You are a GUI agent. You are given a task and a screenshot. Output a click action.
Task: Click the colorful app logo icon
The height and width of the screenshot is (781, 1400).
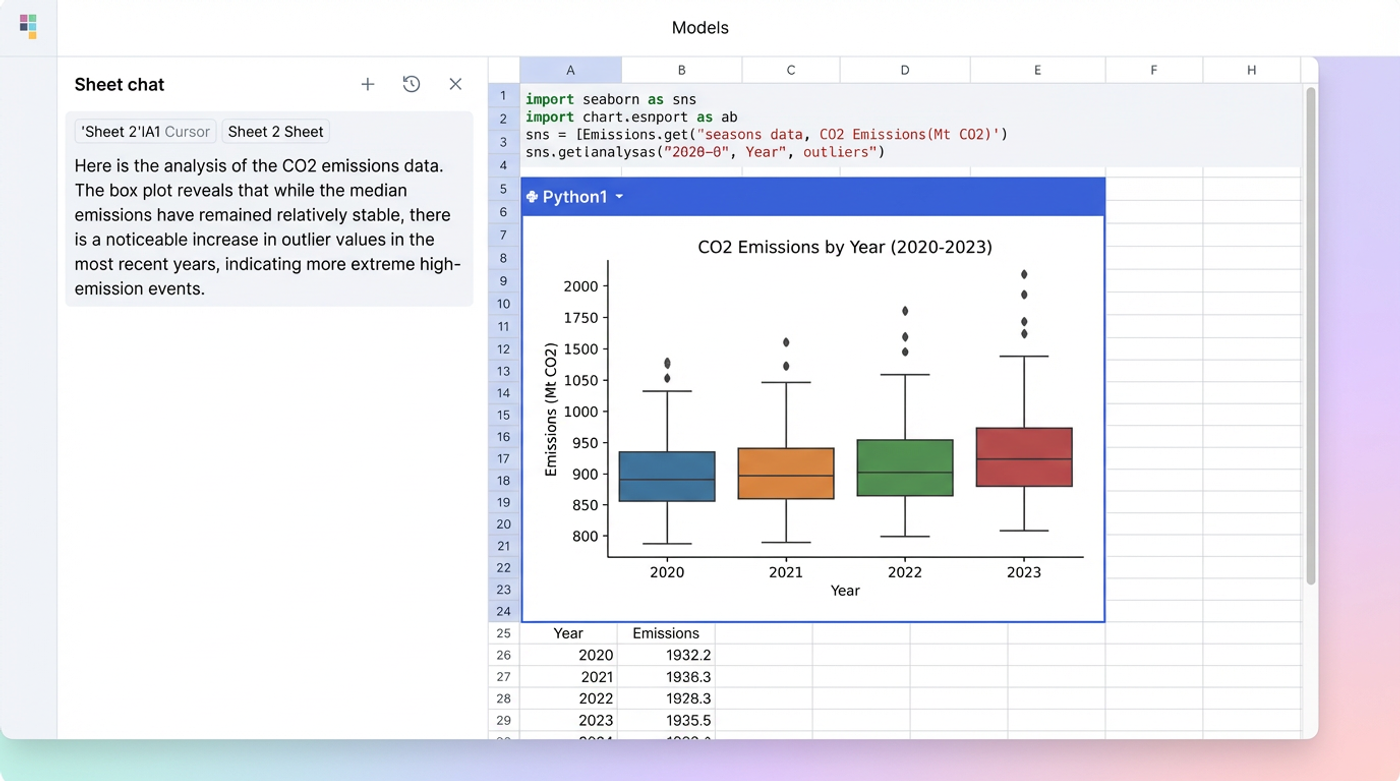coord(28,26)
